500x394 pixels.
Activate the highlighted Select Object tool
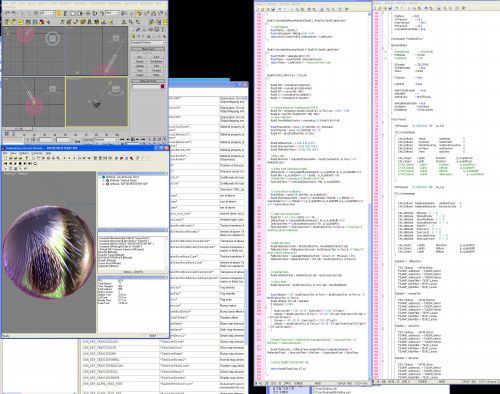coord(59,13)
